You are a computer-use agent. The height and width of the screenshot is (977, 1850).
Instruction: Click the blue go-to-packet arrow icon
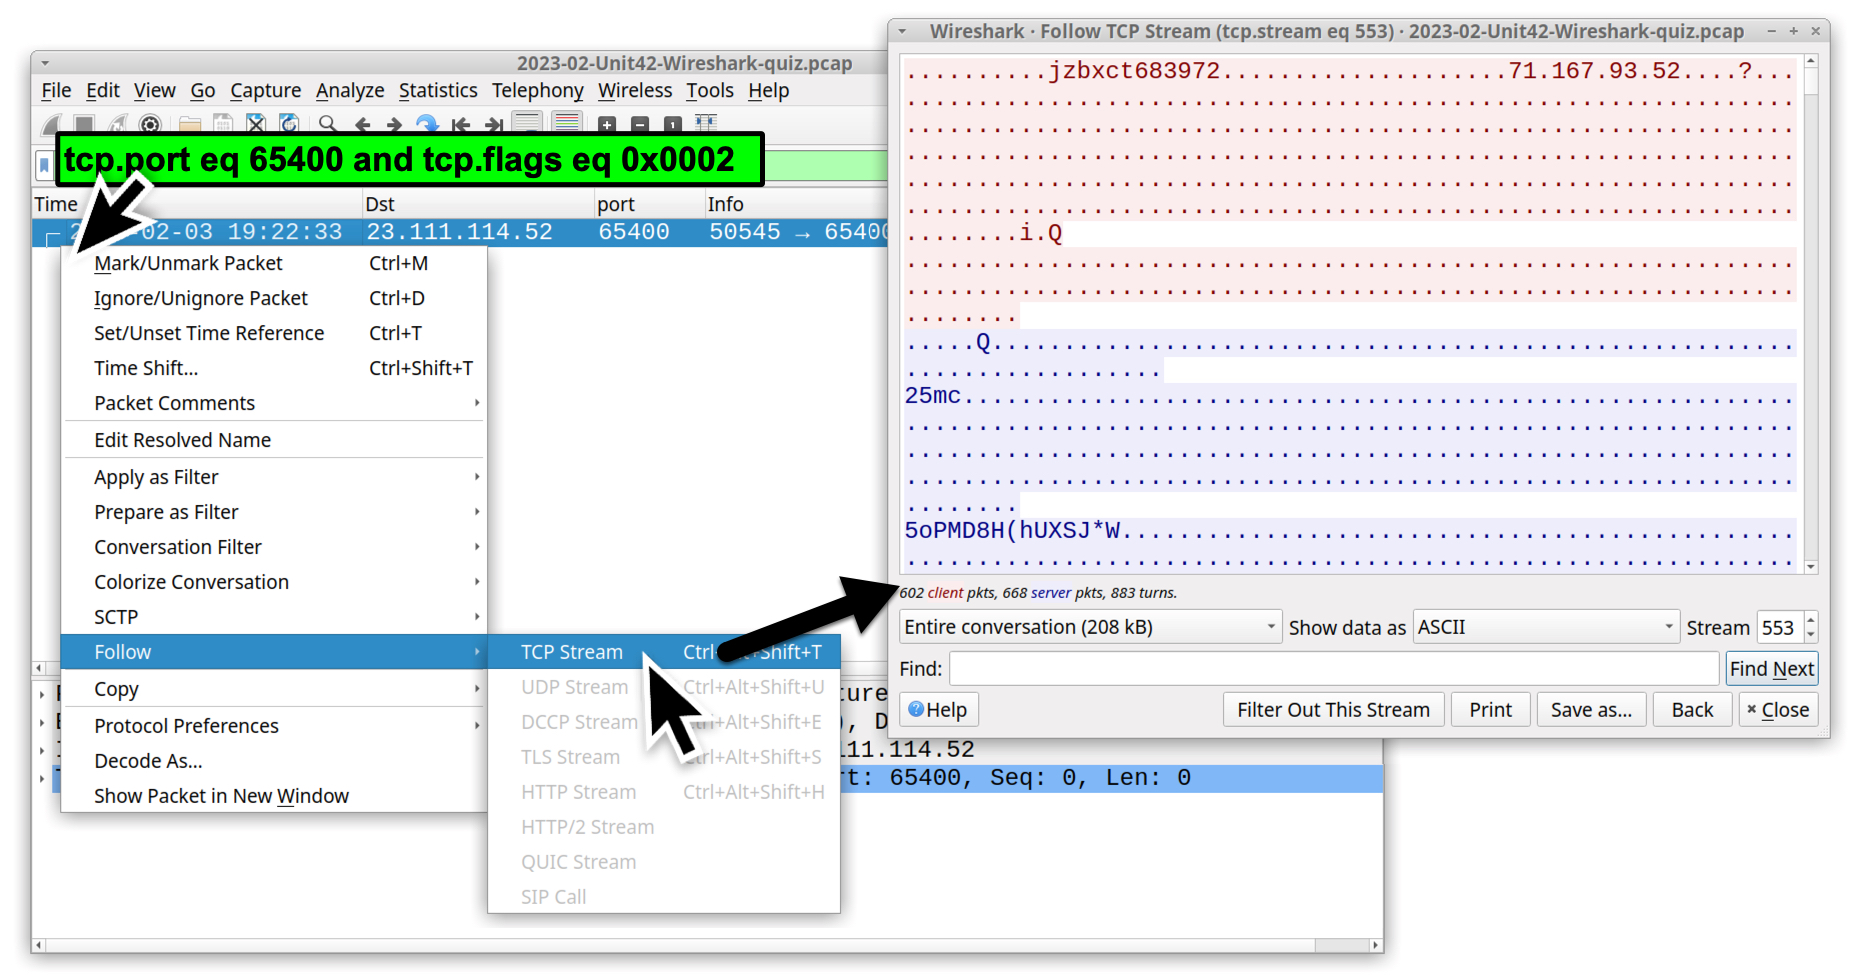pos(427,124)
